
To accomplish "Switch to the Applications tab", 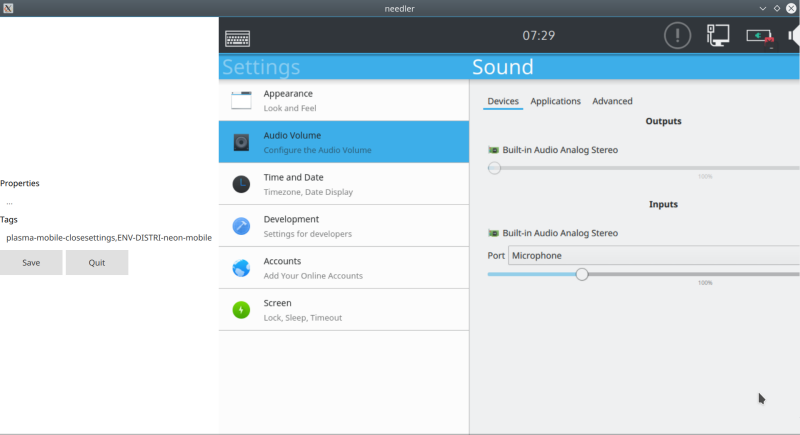I will click(x=555, y=101).
